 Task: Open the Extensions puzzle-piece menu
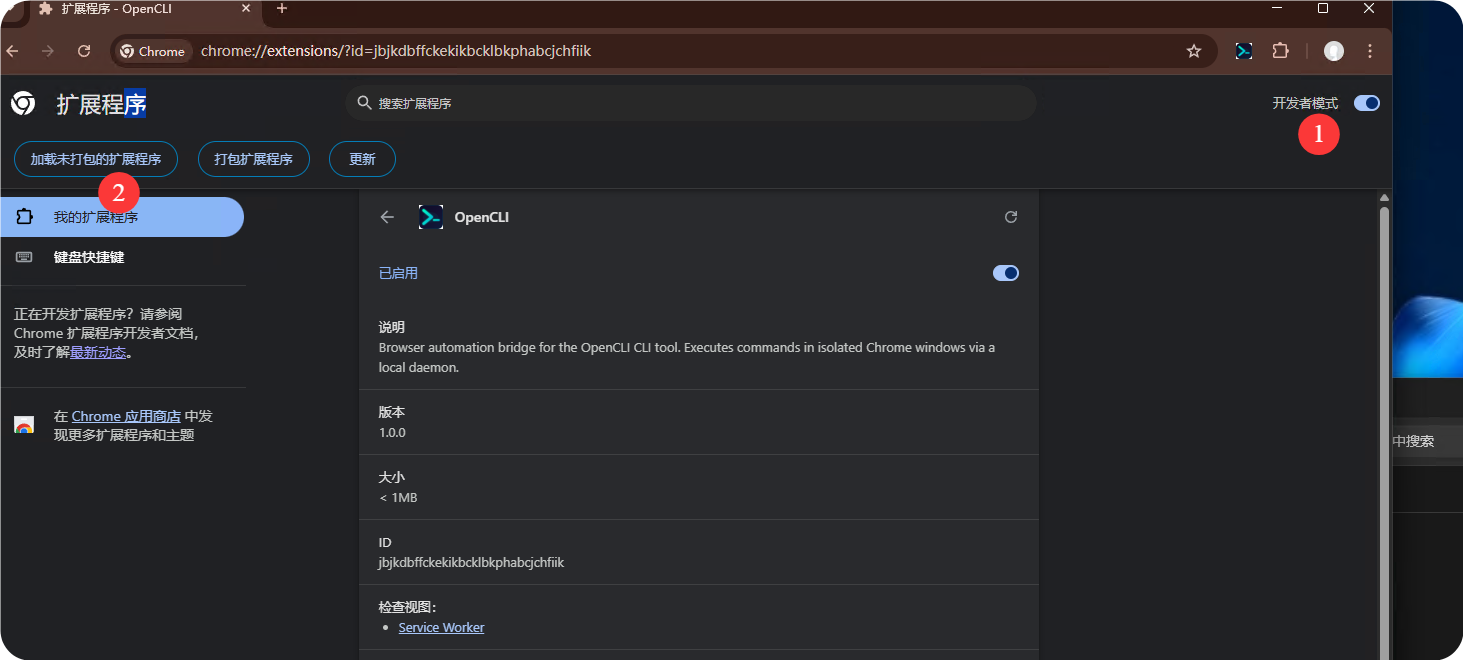(x=1280, y=51)
